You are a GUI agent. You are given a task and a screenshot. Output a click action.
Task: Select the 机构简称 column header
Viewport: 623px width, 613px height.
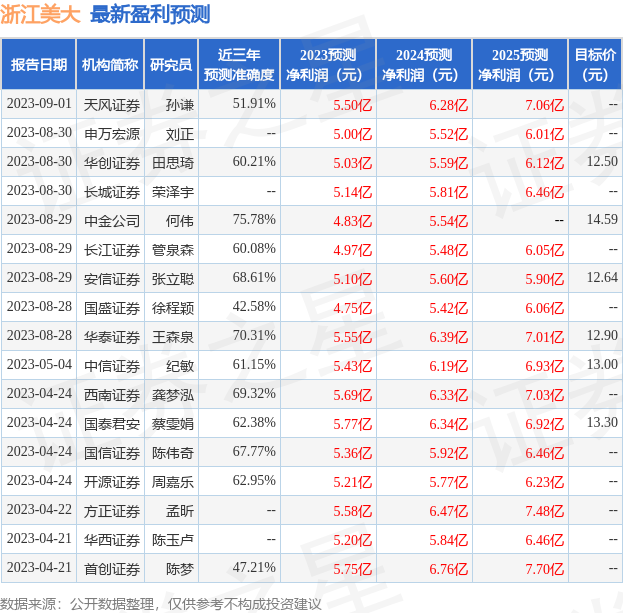[110, 64]
